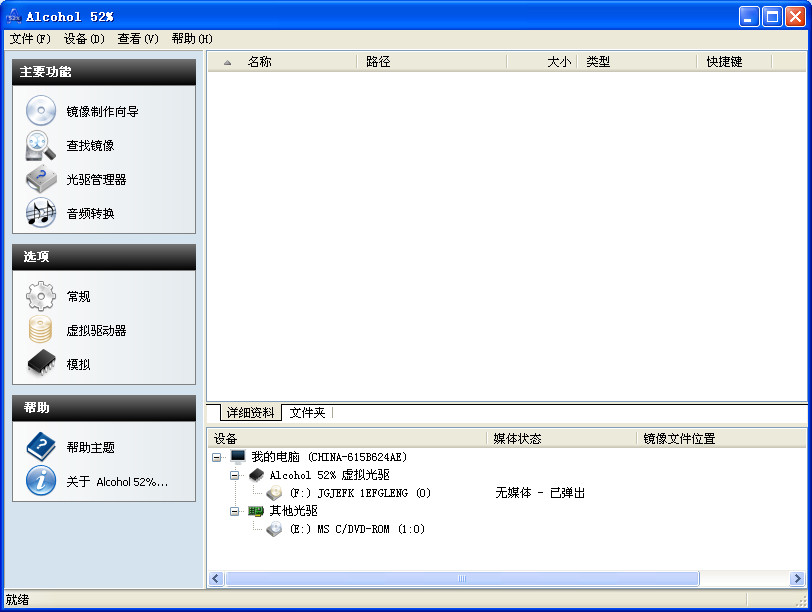This screenshot has height=612, width=812.
Task: Switch to the 文件夹 tab
Action: point(307,413)
